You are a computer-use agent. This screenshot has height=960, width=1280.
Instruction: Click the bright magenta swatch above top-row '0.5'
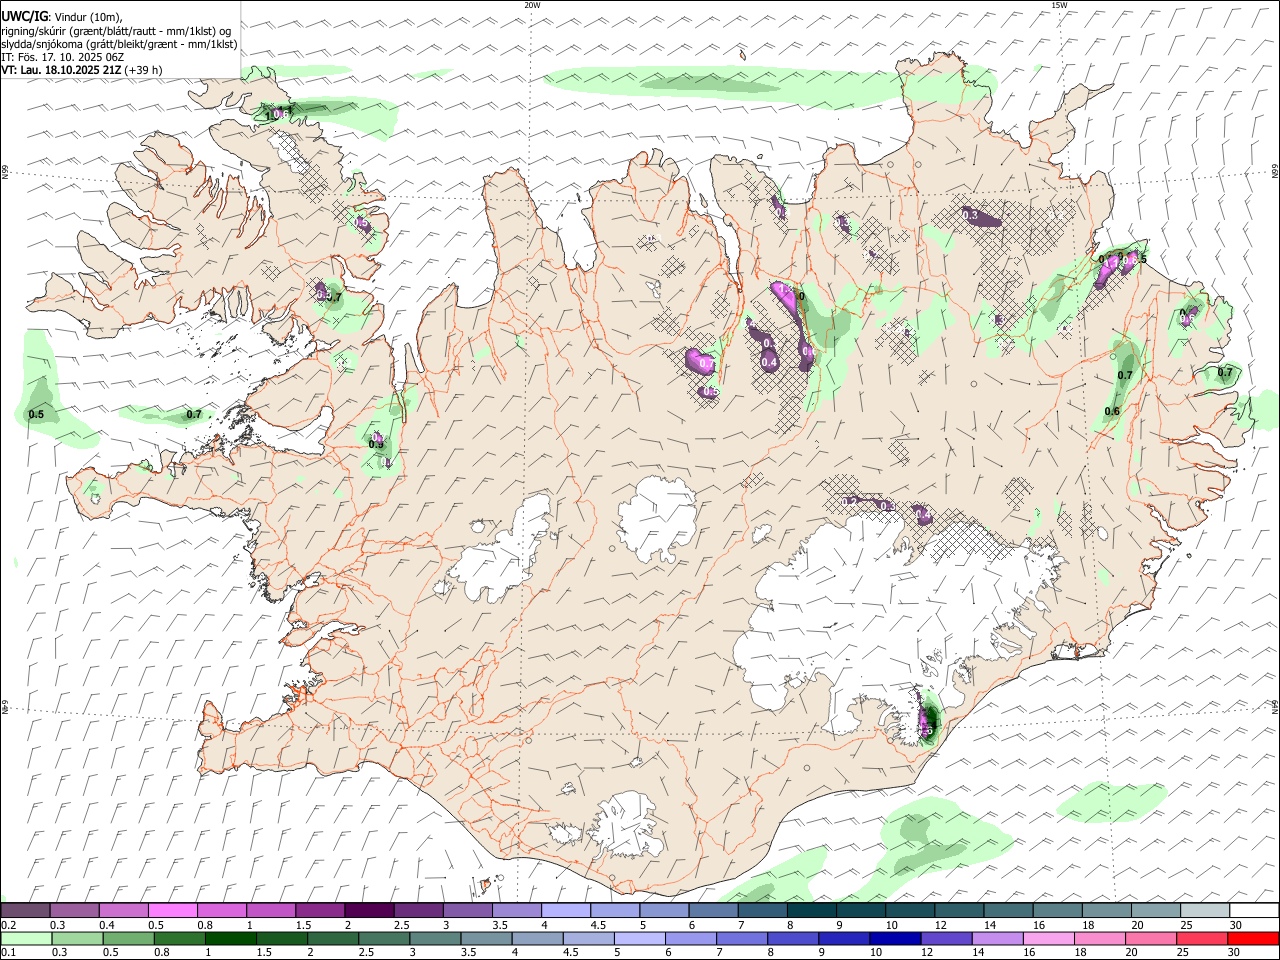[x=172, y=911]
